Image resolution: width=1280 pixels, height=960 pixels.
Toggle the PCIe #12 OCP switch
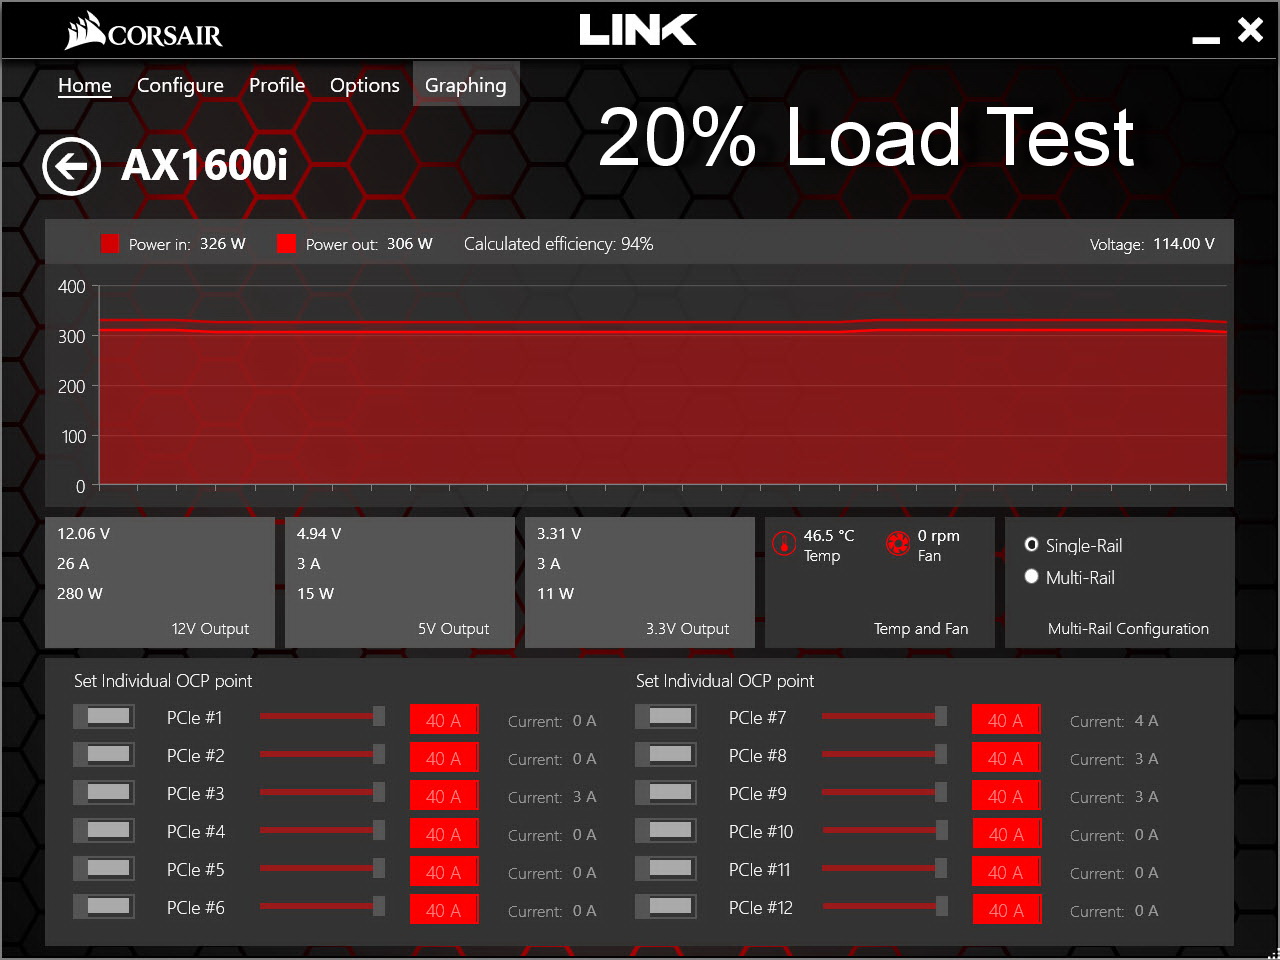point(666,907)
